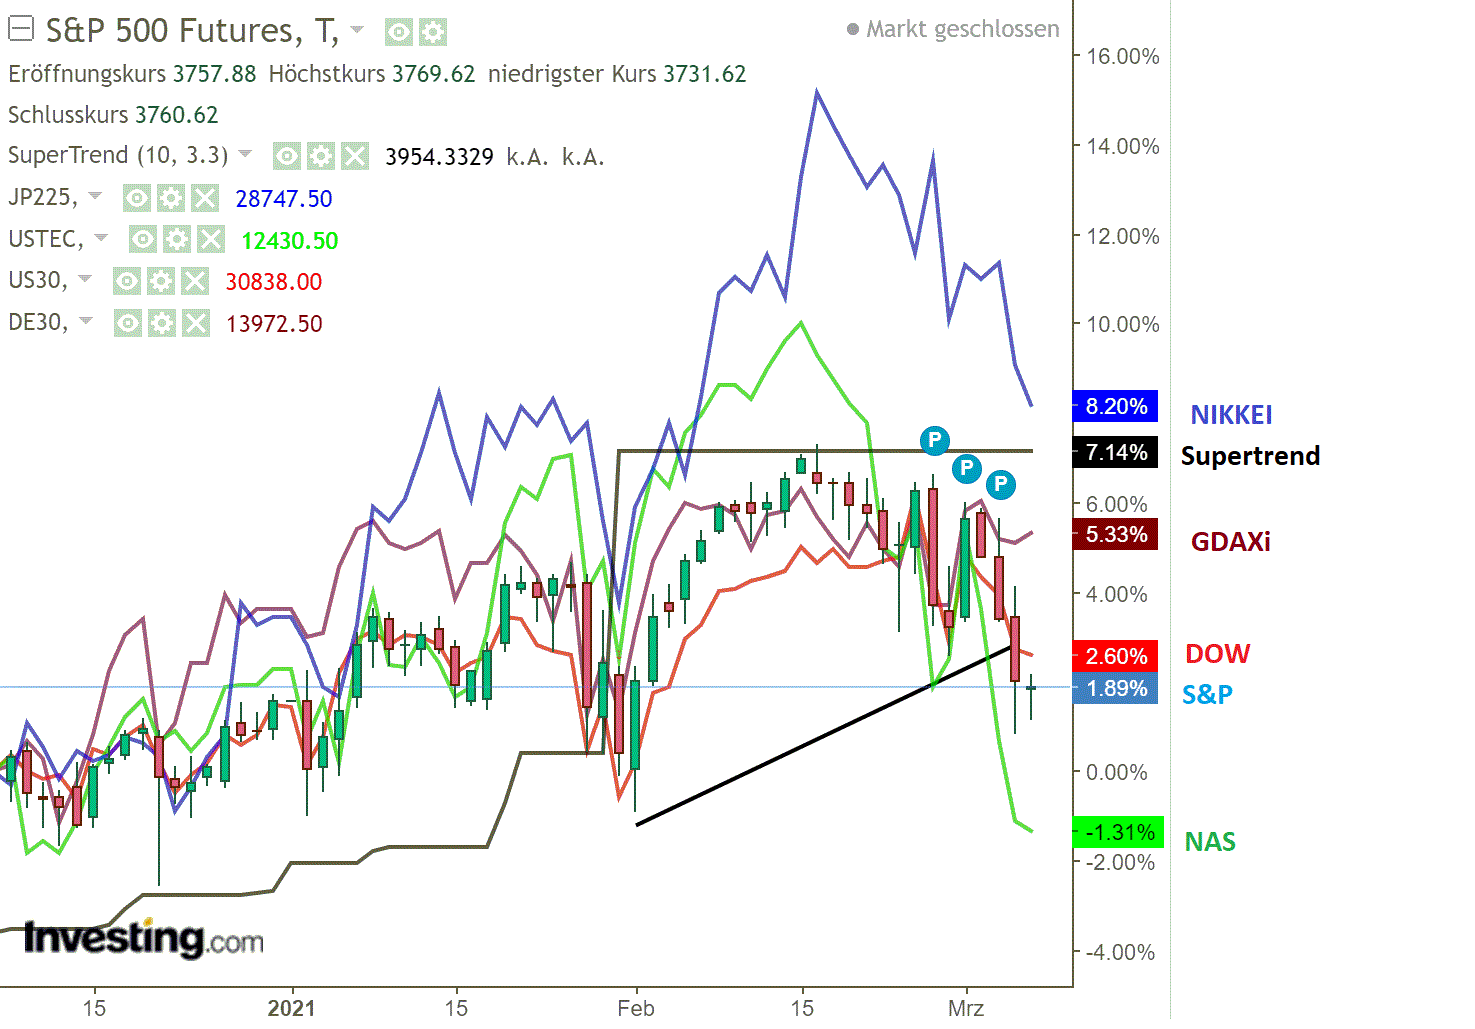Click the Höchstkurs 3769.62 value
This screenshot has height=1029, width=1475.
tap(434, 74)
